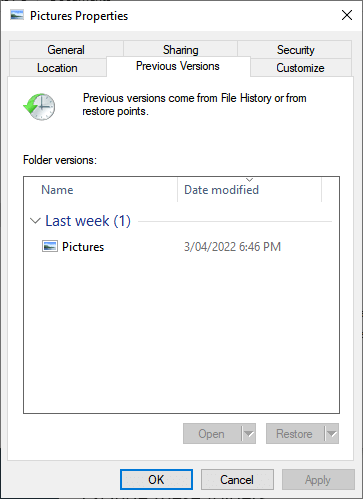The image size is (363, 499).
Task: Open the Open button dropdown arrow
Action: [249, 434]
